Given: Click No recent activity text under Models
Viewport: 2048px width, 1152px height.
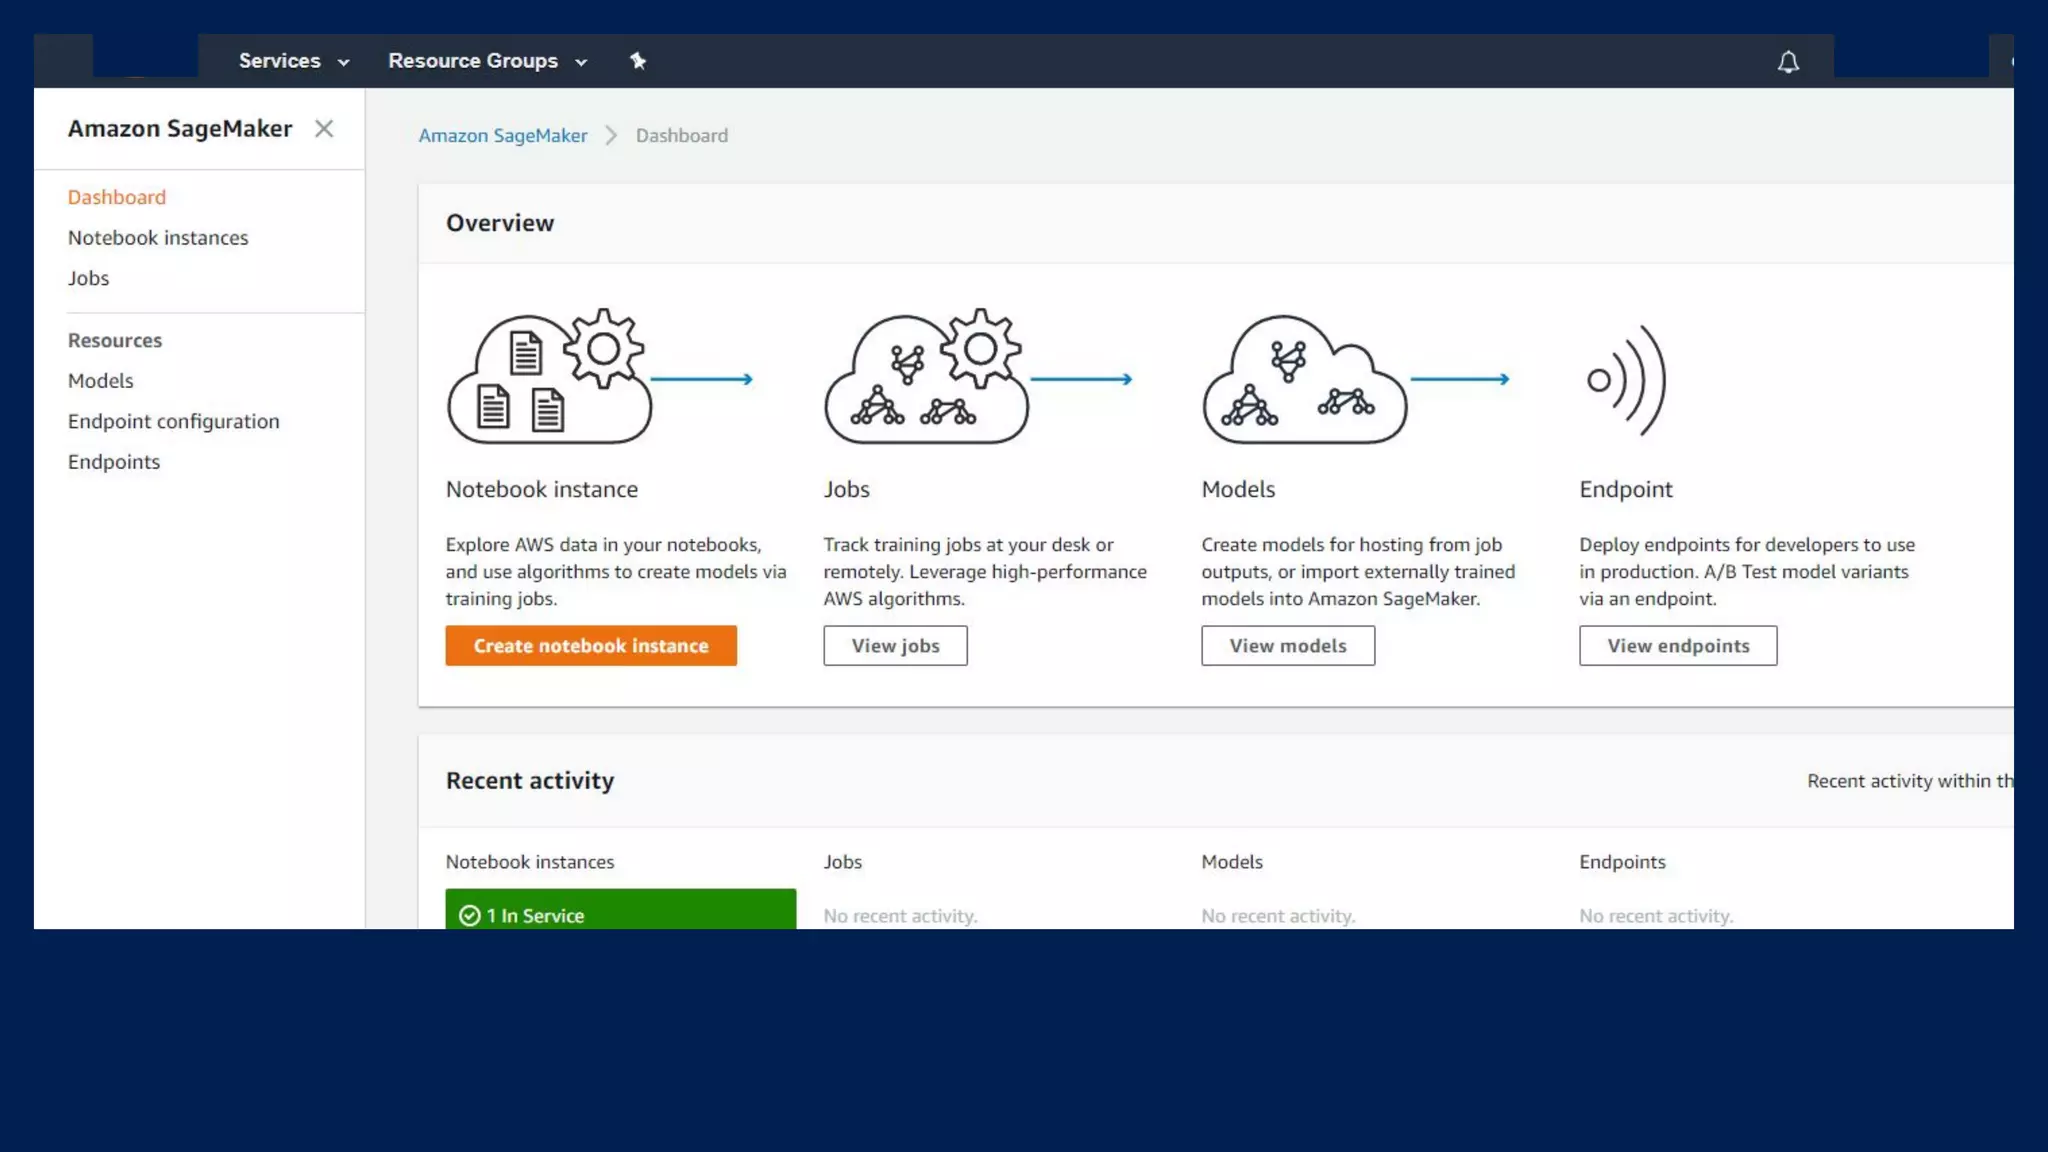Looking at the screenshot, I should point(1278,916).
